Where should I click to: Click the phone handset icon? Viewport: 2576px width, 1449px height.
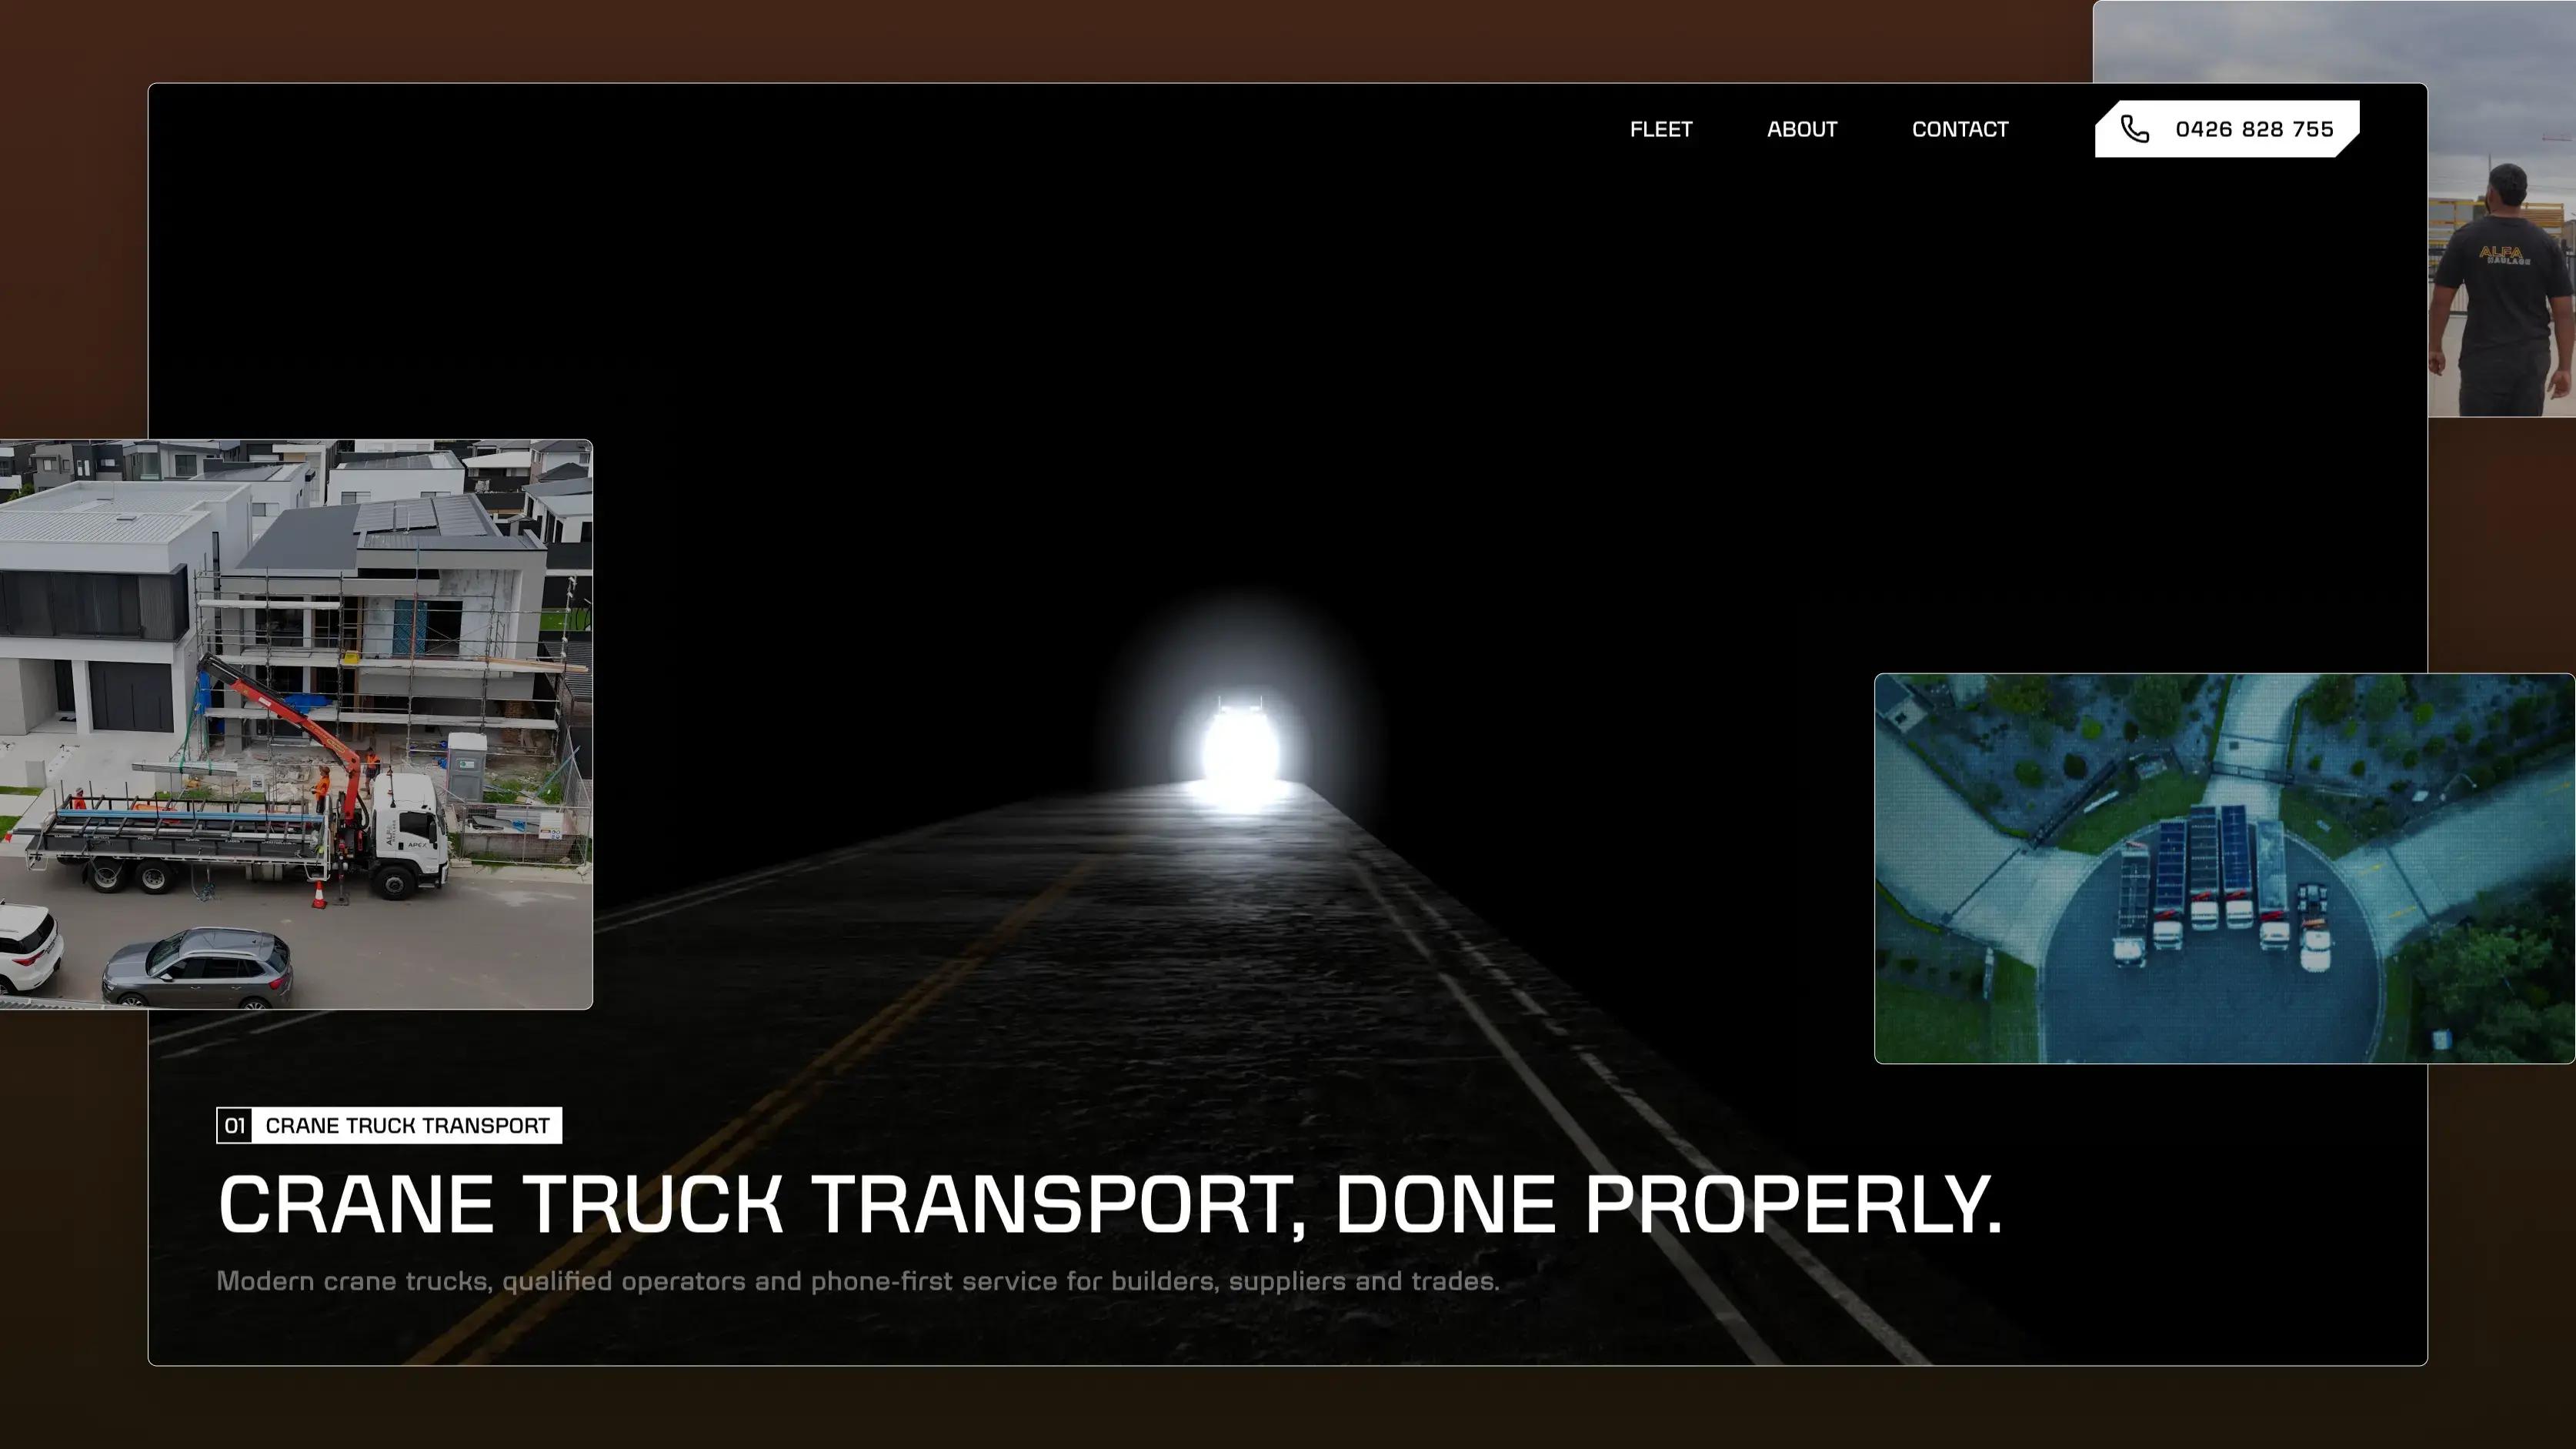point(2135,129)
